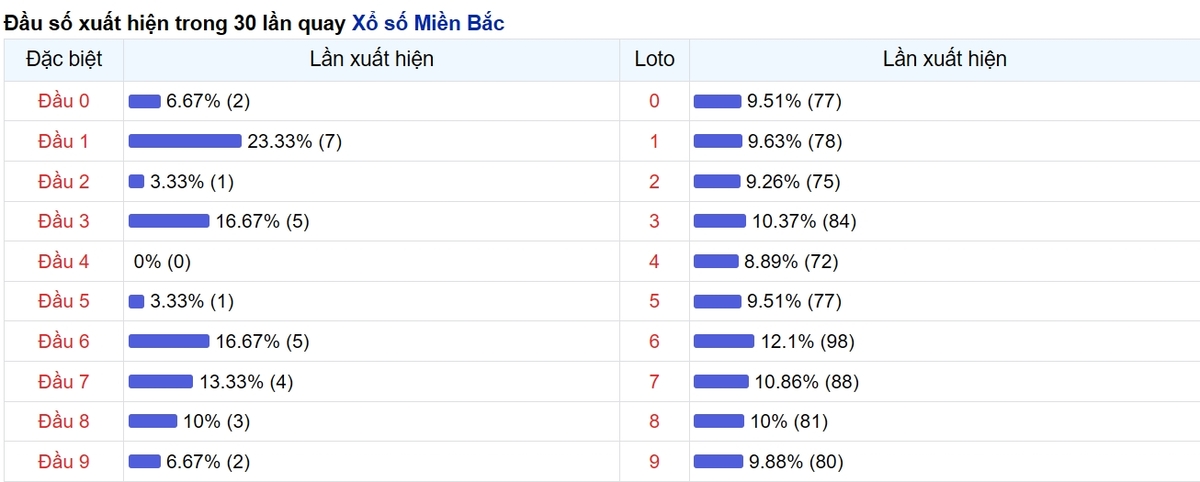Click the Loto 6 bar showing 12.1% (98)

coord(724,341)
